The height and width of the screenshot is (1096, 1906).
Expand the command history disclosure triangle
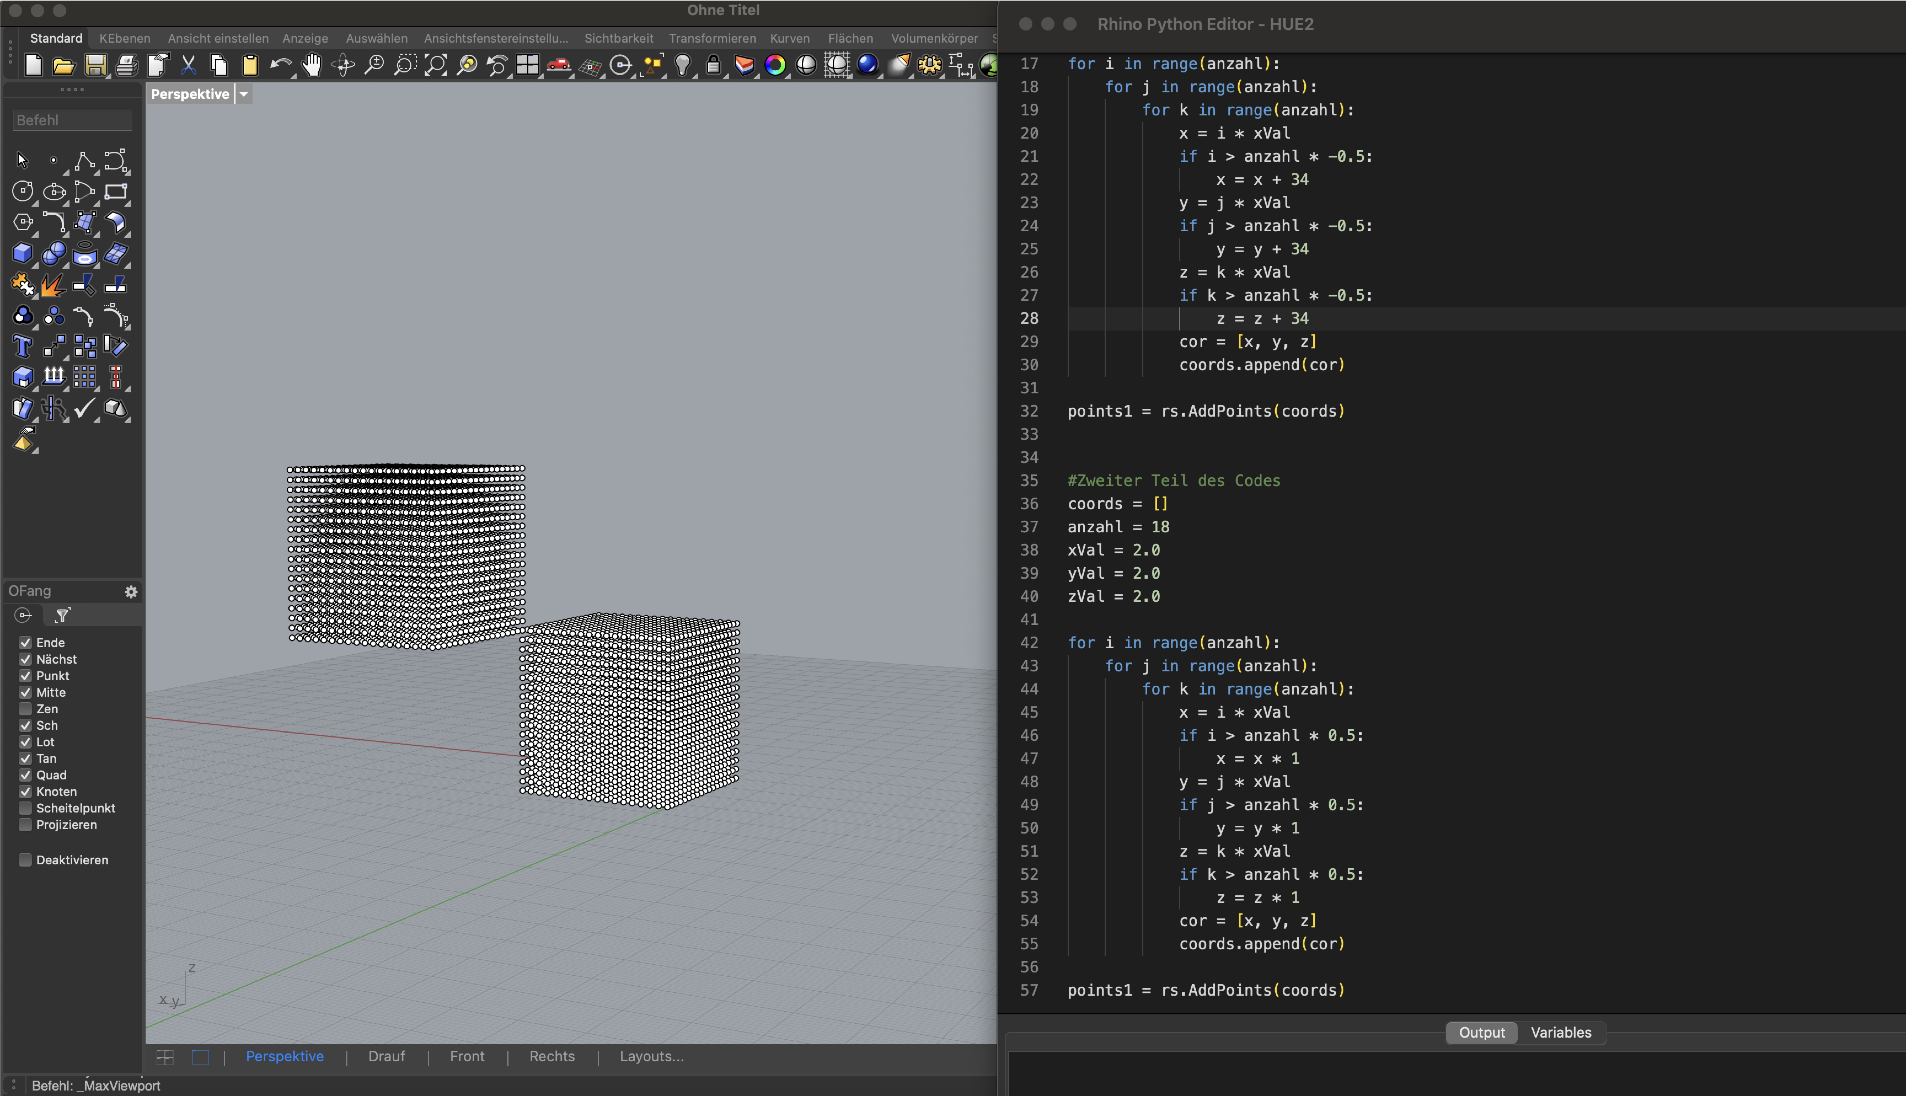pyautogui.click(x=12, y=1086)
